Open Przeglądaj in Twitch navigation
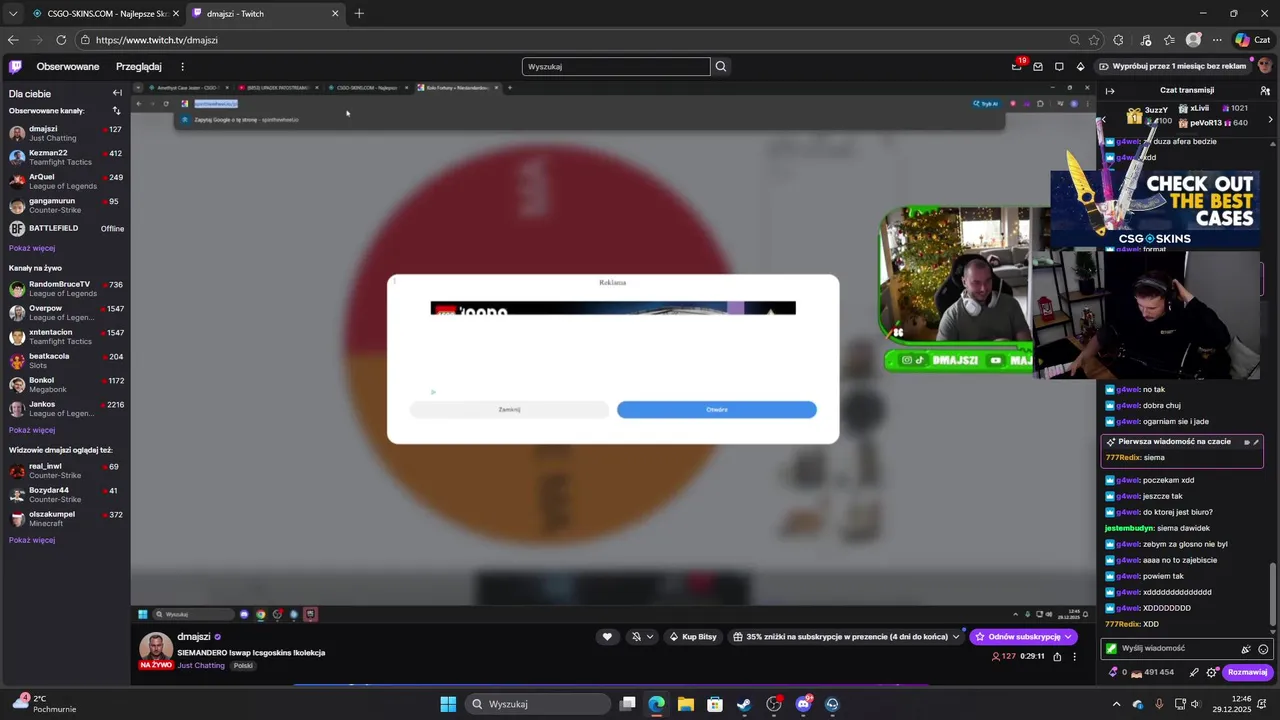 click(x=138, y=67)
